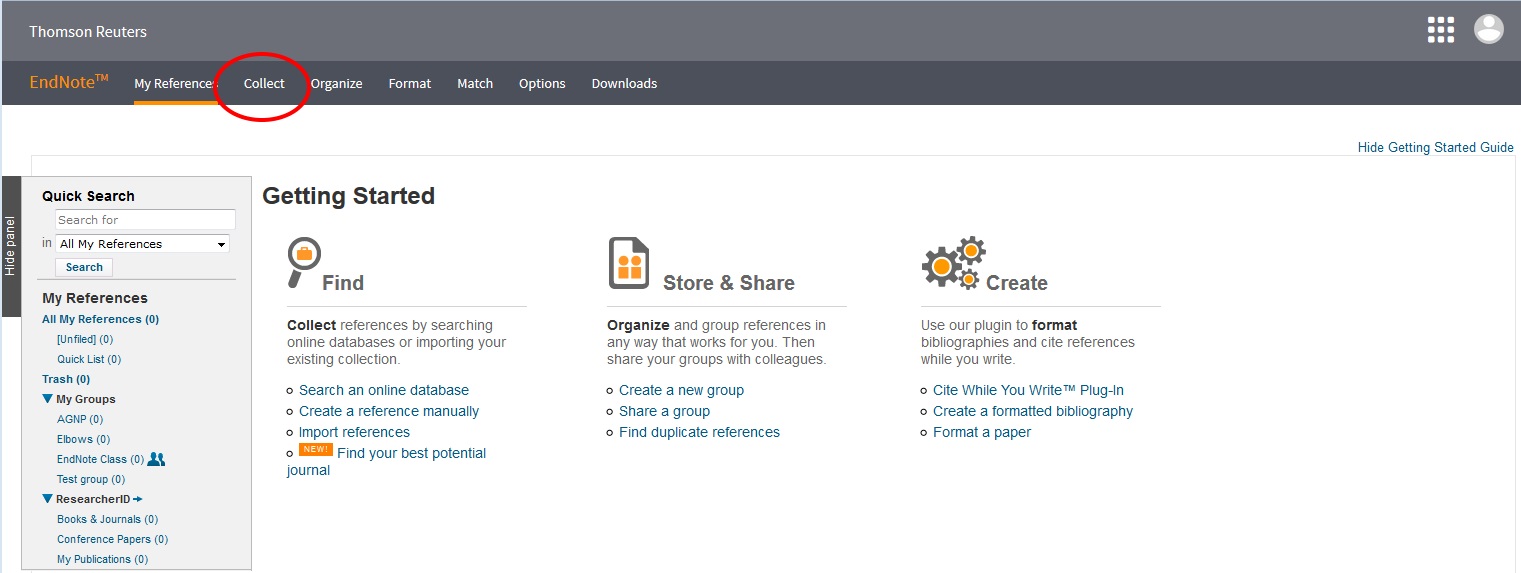The image size is (1521, 573).
Task: Click the Quick Search heading
Action: coord(88,196)
